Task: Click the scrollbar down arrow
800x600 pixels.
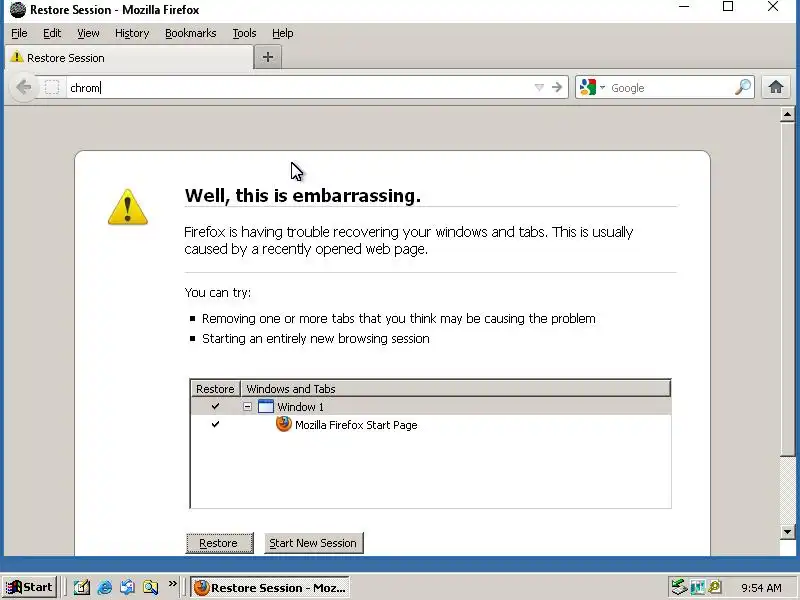Action: pos(787,532)
